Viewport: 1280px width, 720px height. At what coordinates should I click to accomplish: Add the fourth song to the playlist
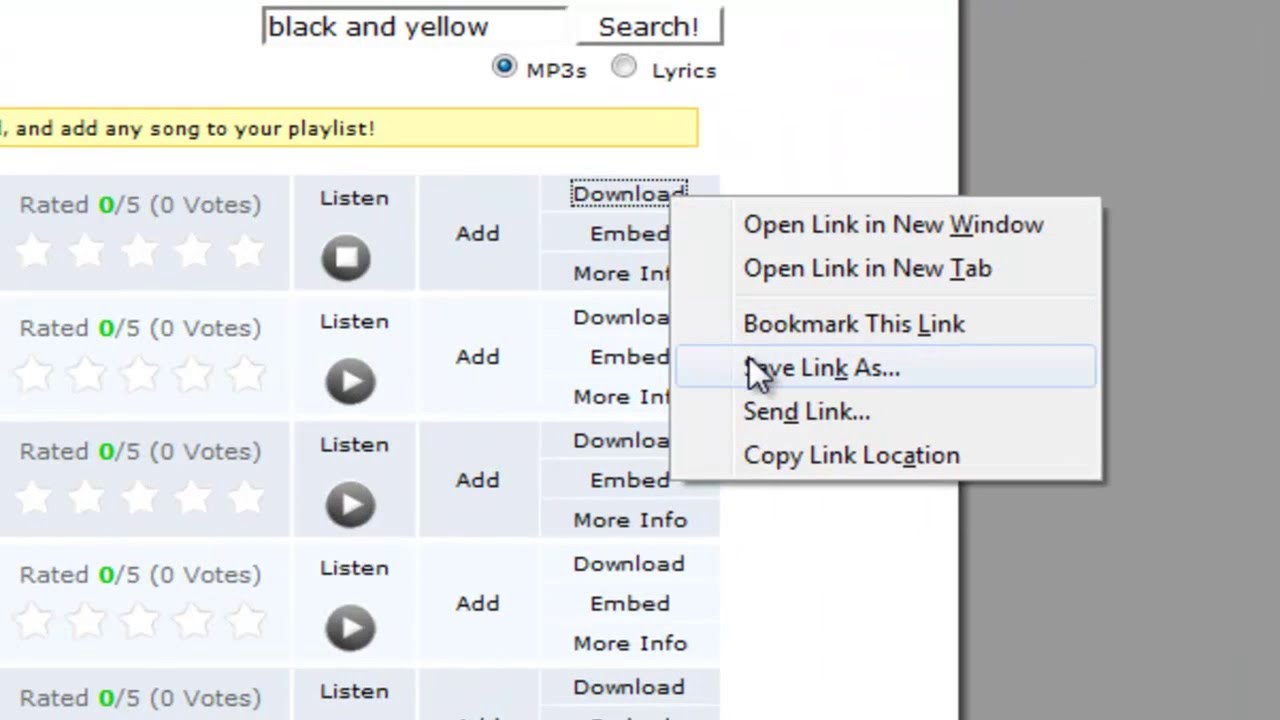477,603
